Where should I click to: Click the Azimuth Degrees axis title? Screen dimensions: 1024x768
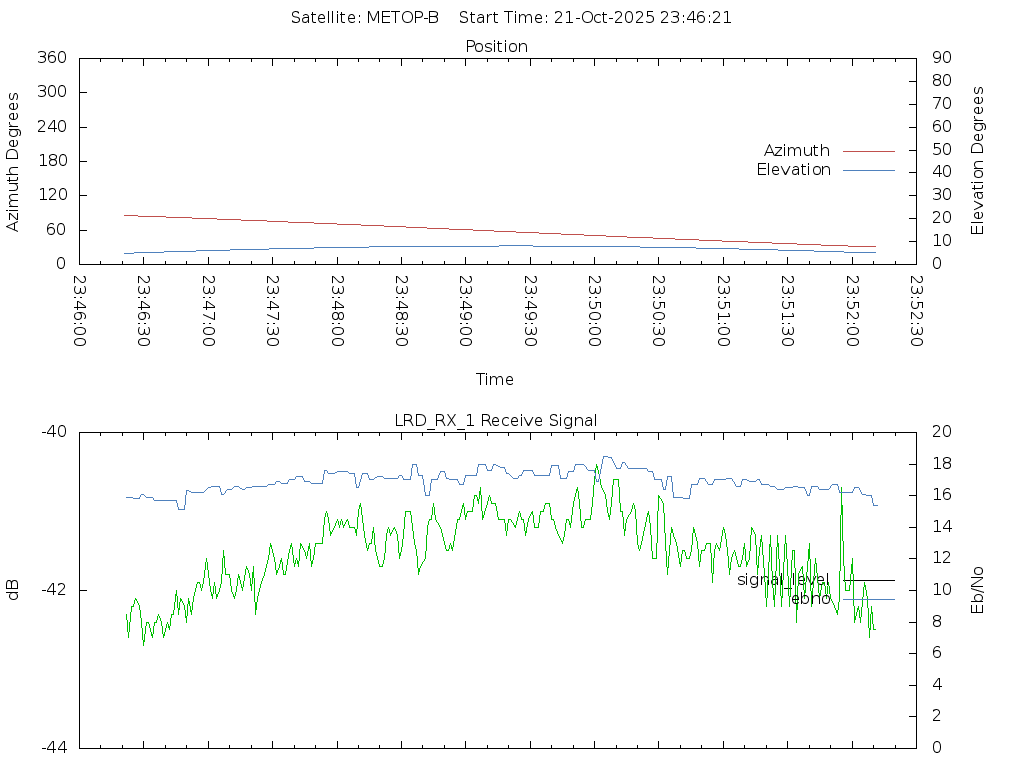tap(13, 162)
